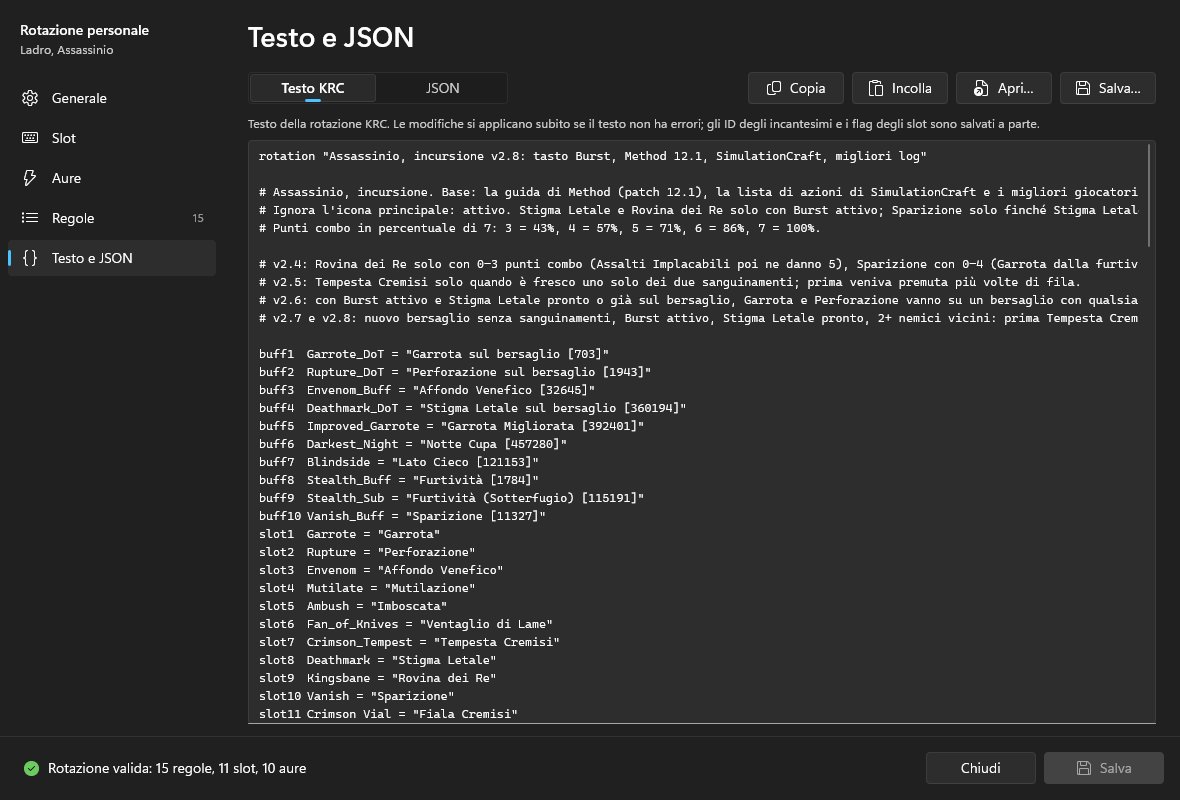Select Testo e JSON in sidebar
This screenshot has width=1180, height=800.
pos(112,257)
